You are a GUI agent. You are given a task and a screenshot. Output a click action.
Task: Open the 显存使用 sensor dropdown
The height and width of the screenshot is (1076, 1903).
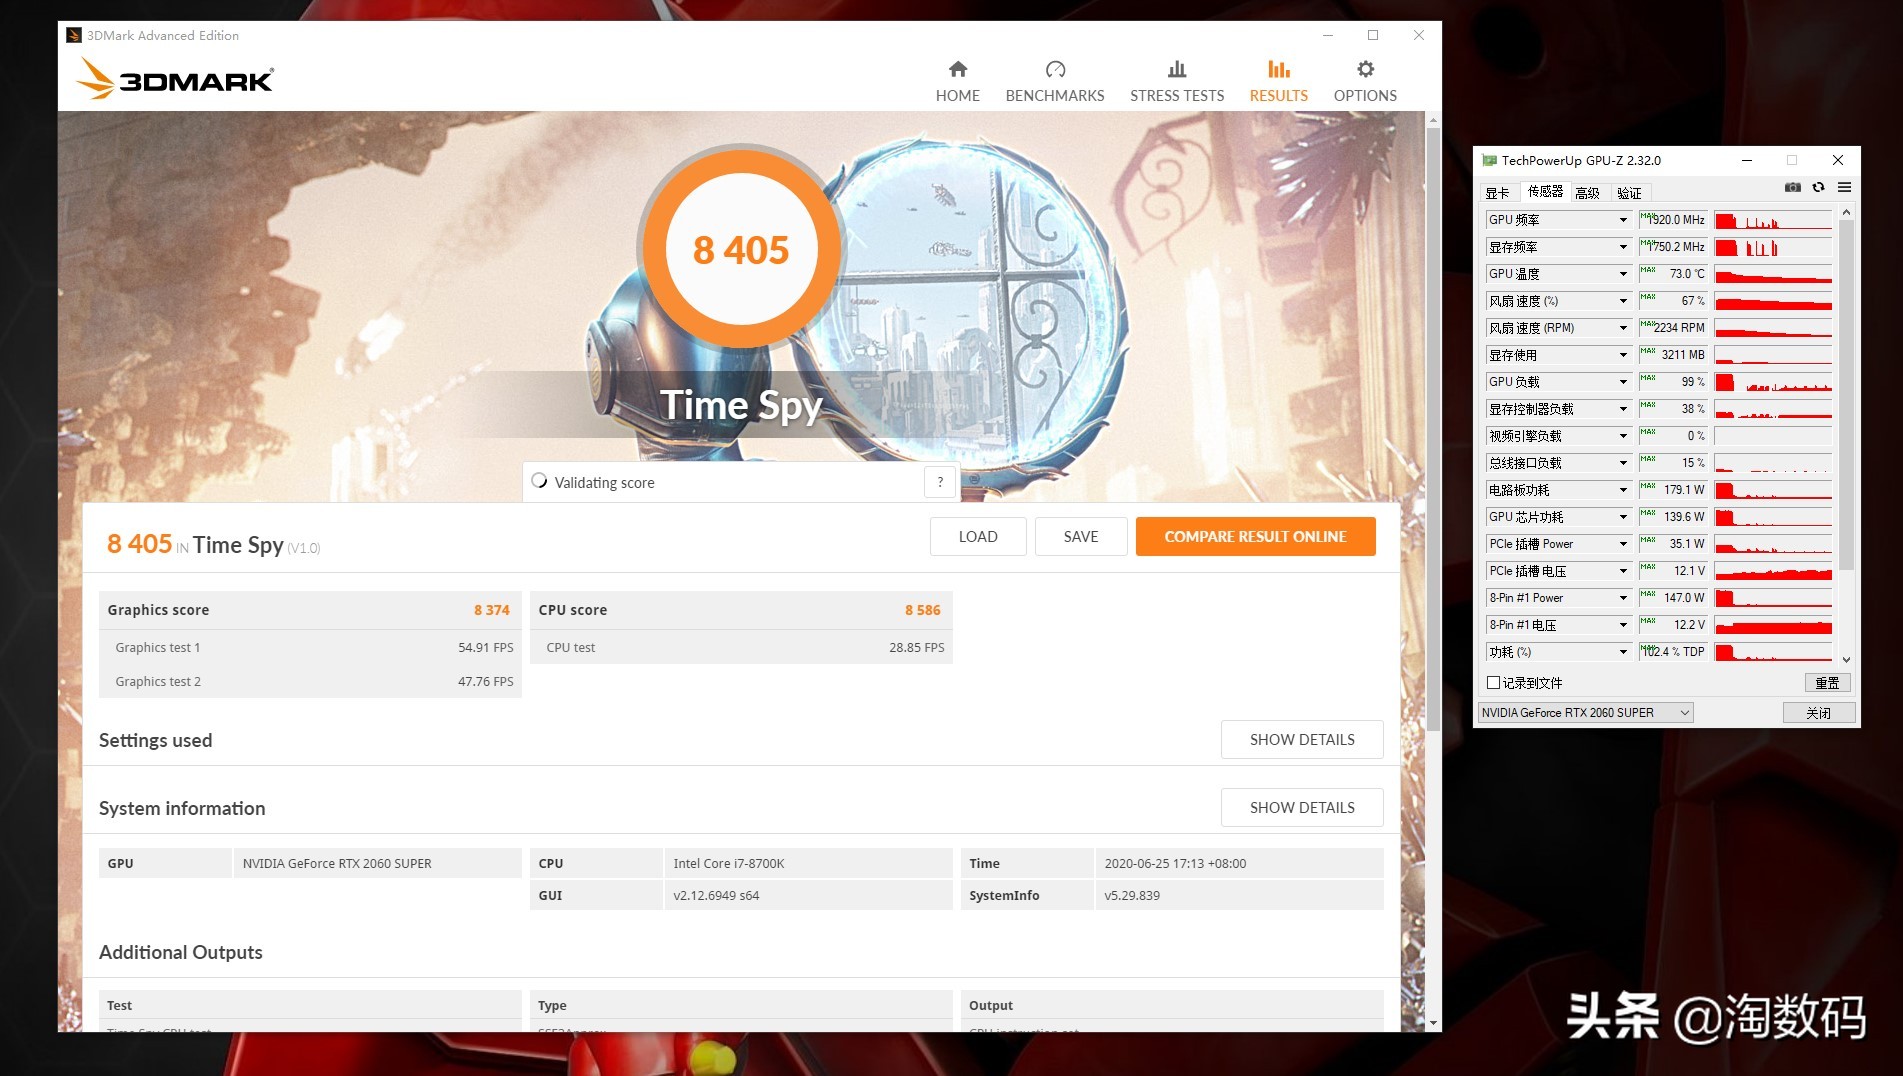click(x=1623, y=355)
